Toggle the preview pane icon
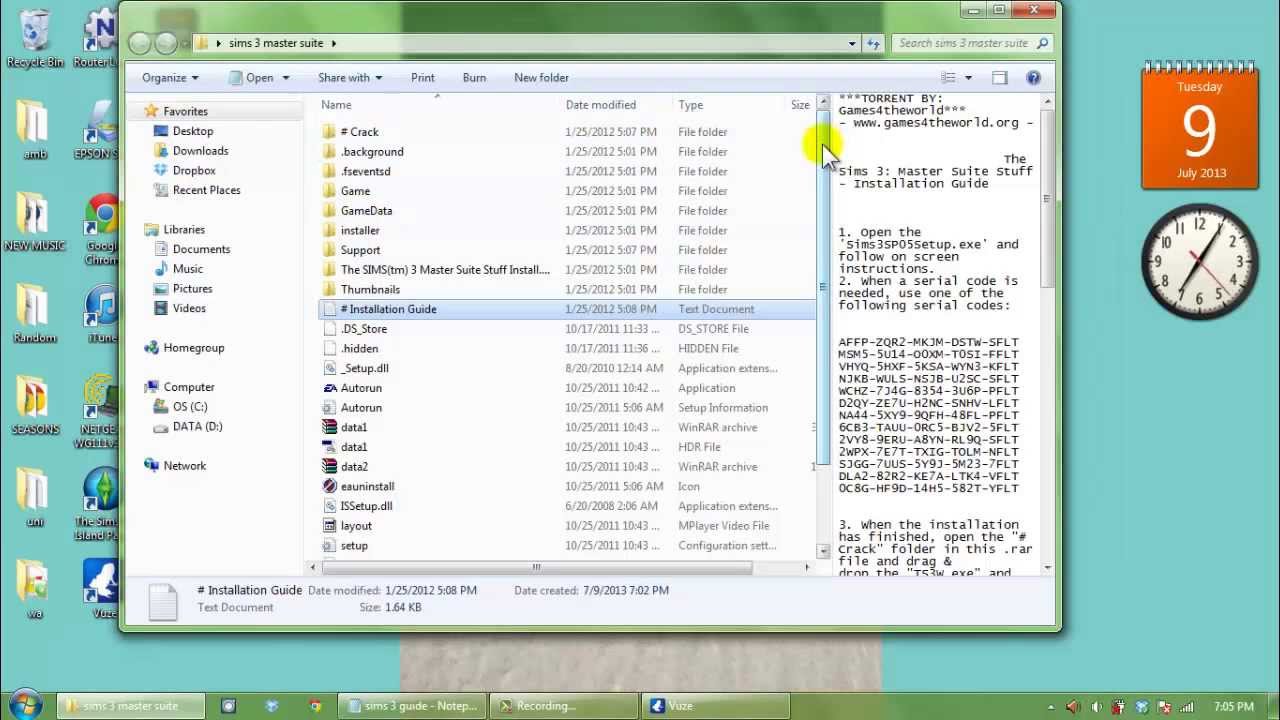The height and width of the screenshot is (720, 1280). pos(999,77)
